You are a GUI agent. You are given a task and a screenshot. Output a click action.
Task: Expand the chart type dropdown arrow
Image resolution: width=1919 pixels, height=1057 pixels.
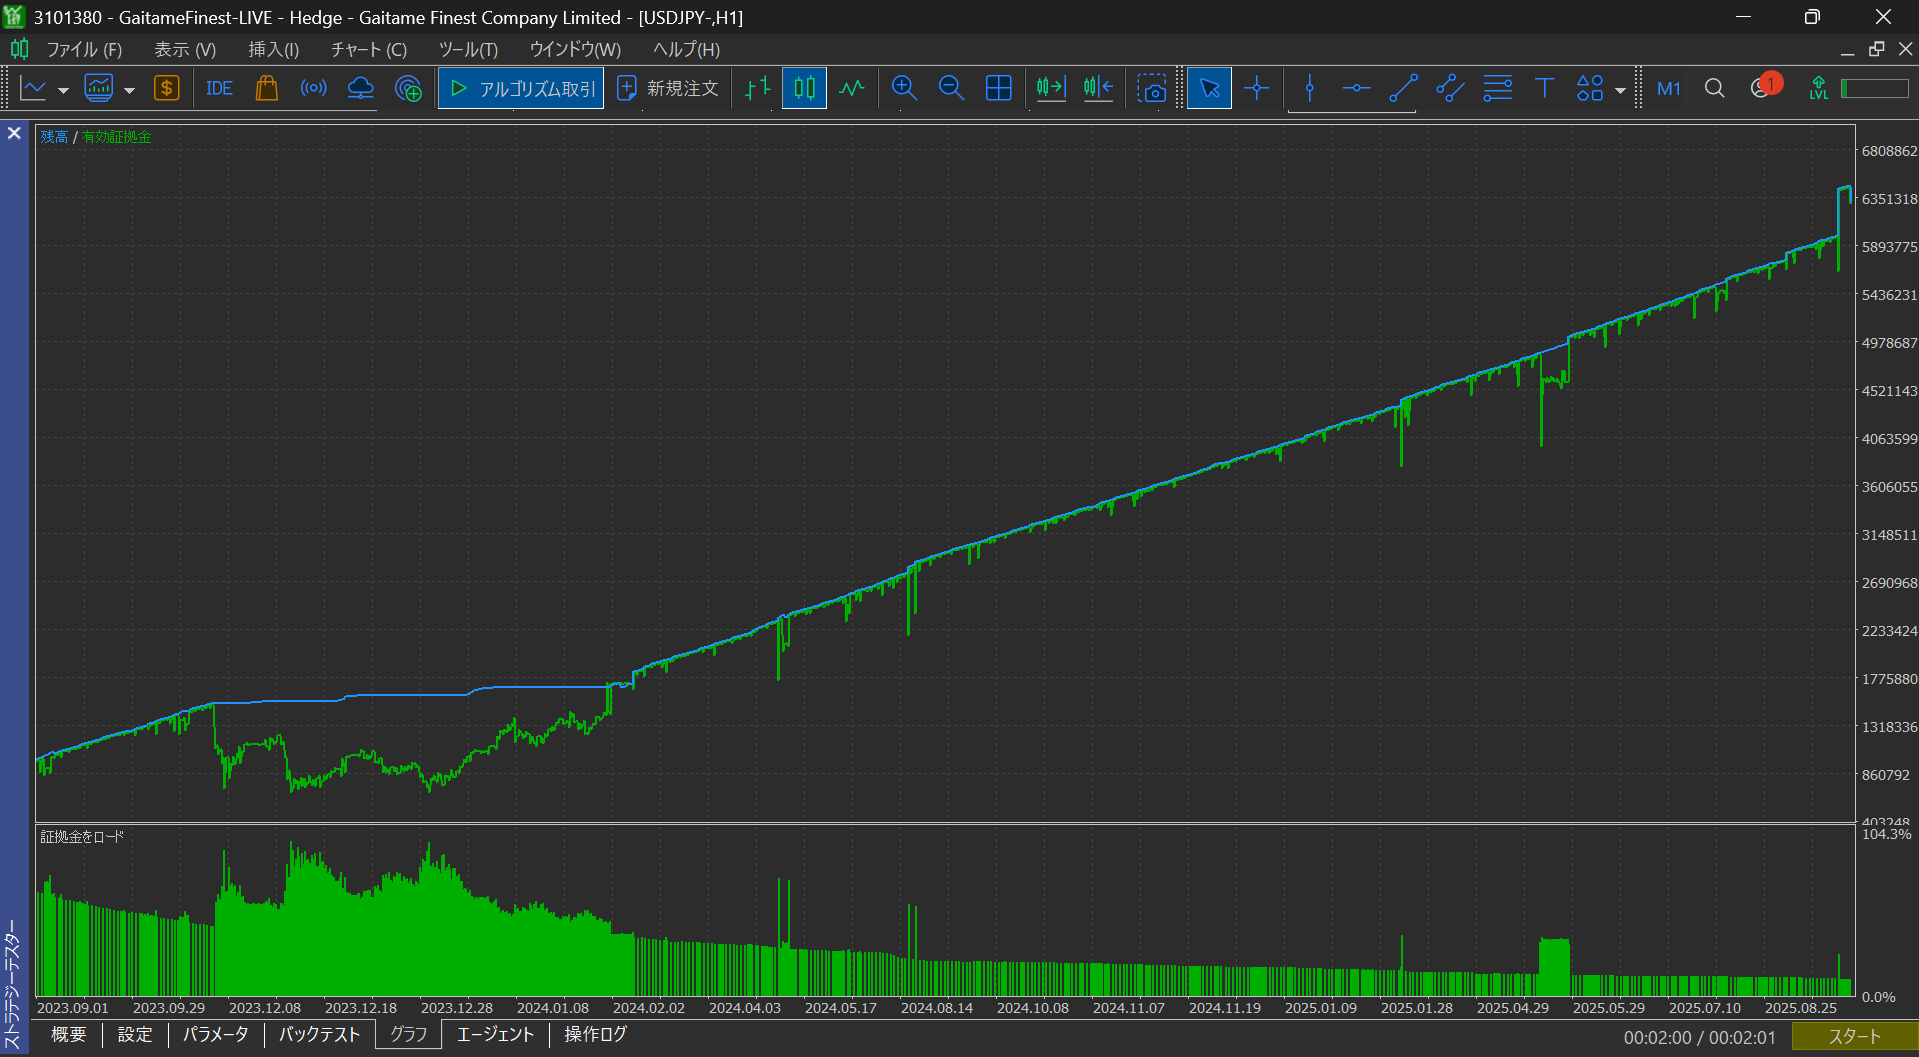click(63, 90)
